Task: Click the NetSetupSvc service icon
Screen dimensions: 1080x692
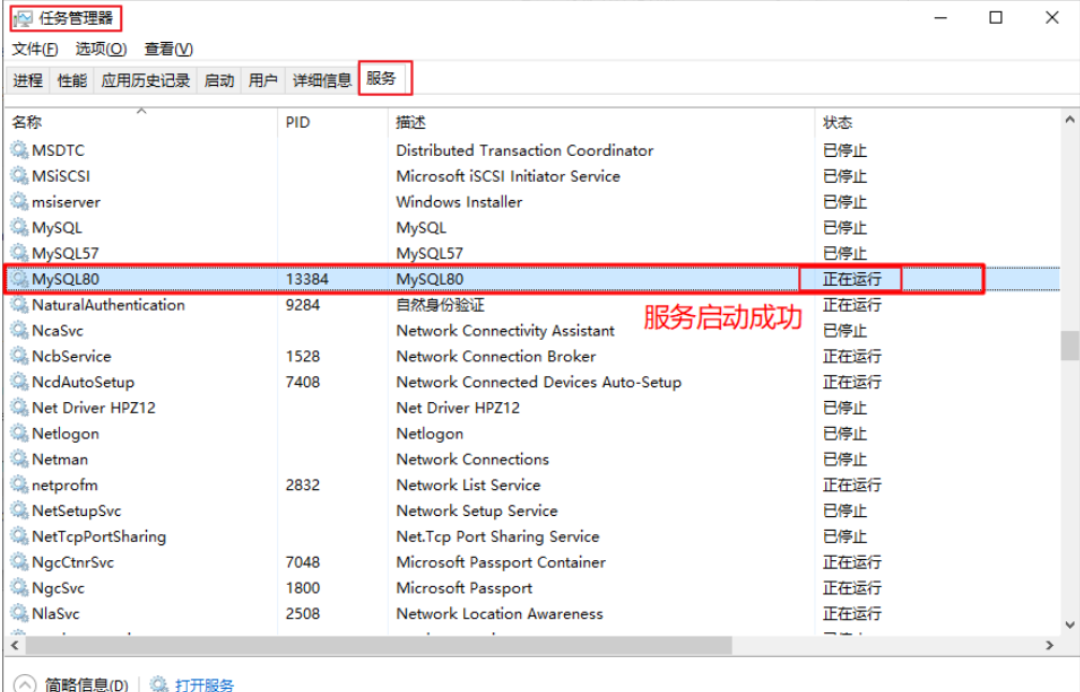Action: pos(19,510)
